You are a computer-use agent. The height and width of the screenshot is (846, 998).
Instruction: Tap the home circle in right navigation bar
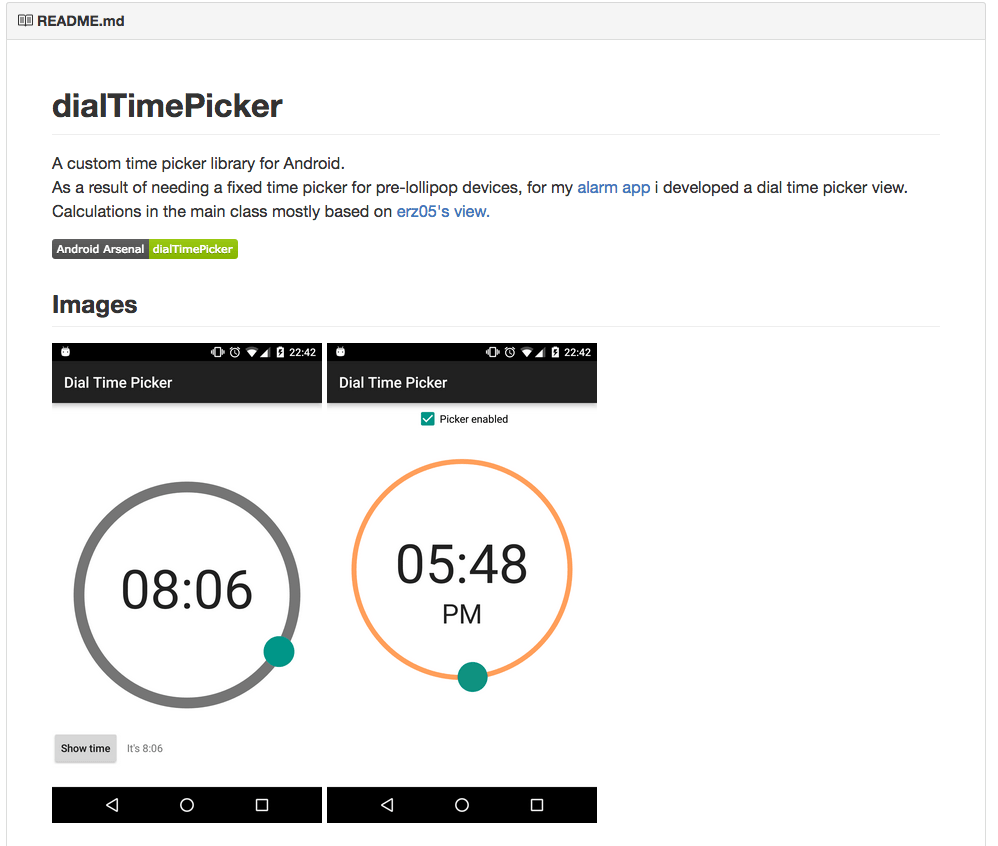tap(462, 805)
